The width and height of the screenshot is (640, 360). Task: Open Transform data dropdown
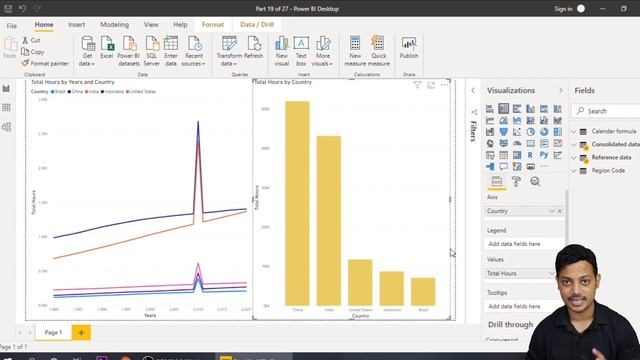[229, 51]
